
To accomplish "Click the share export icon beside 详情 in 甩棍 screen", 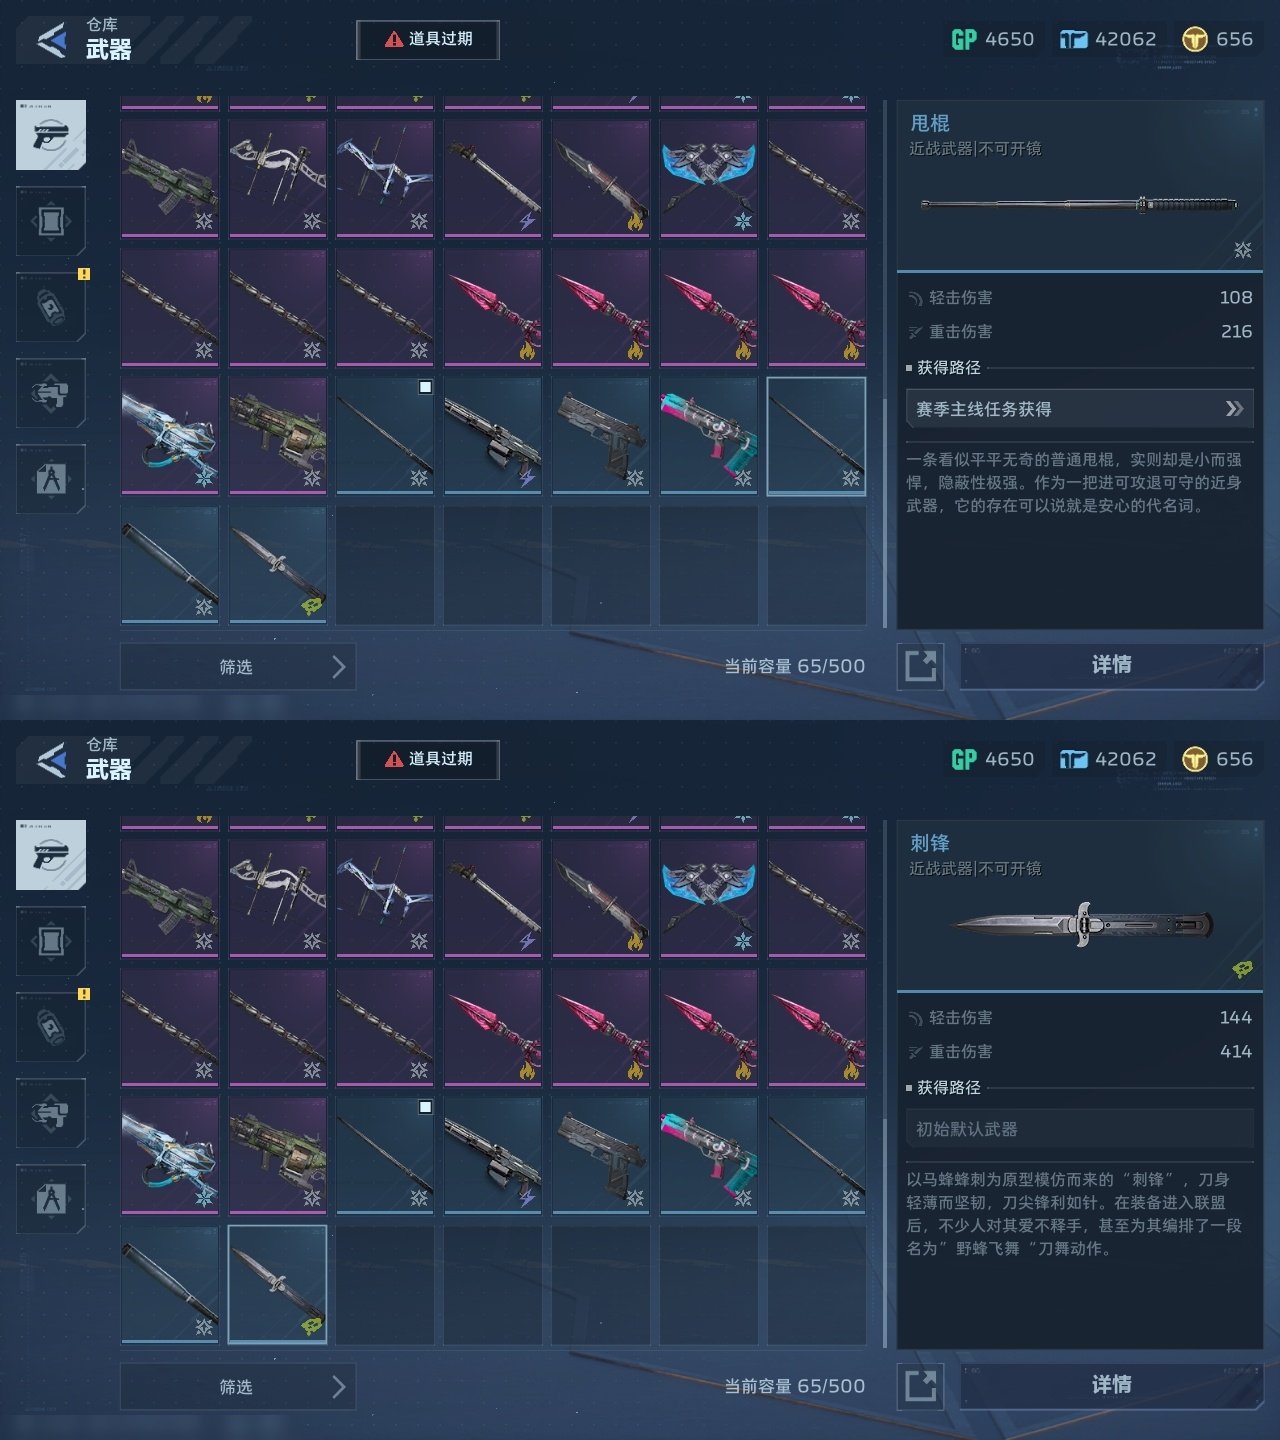I will 920,666.
